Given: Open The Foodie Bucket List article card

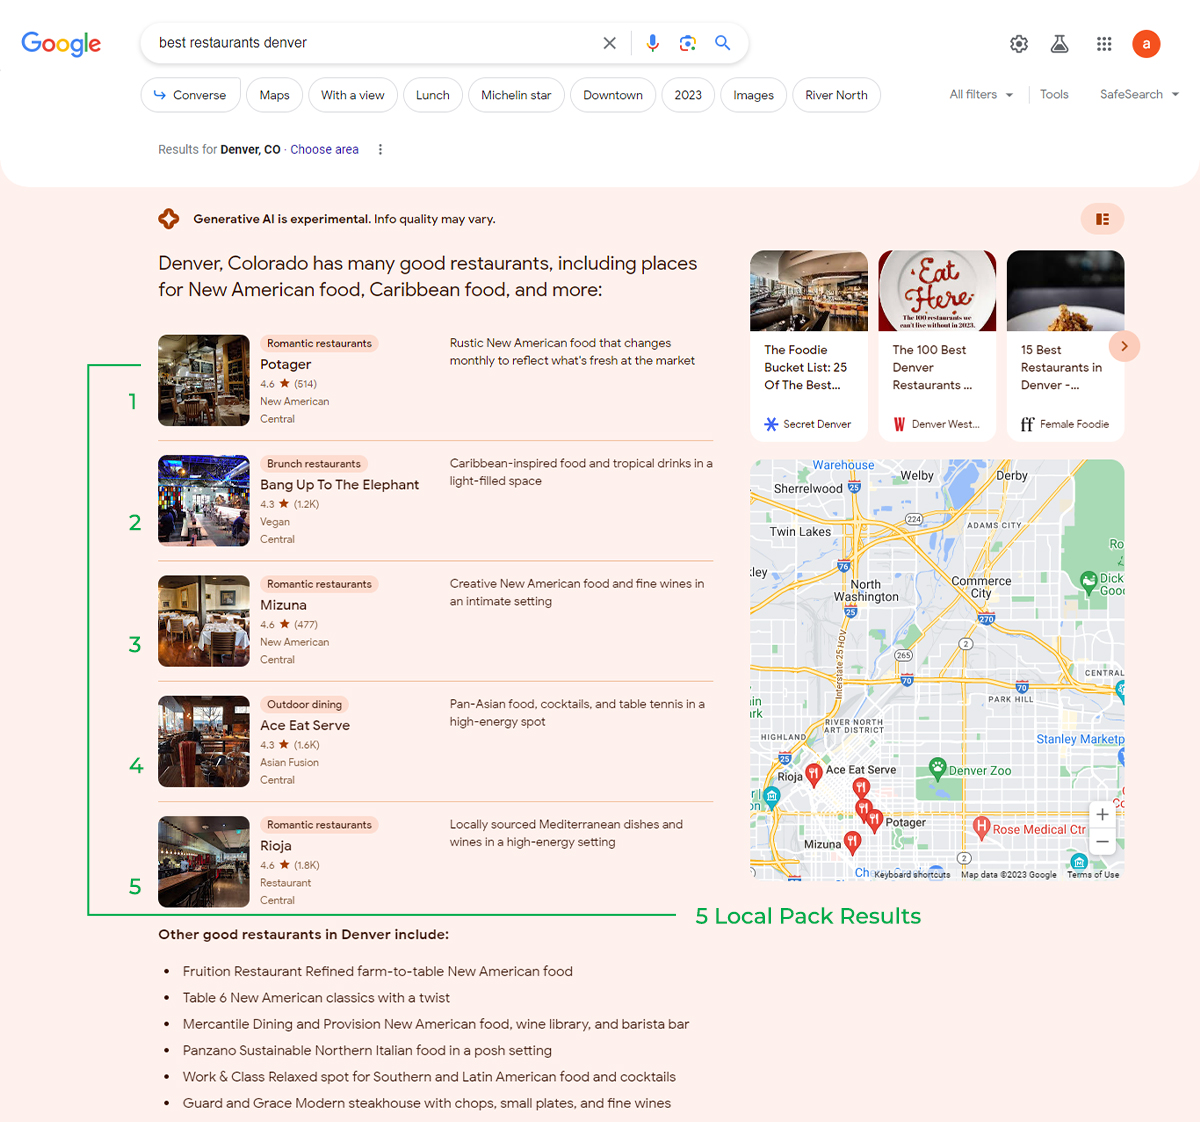Looking at the screenshot, I should (x=809, y=345).
